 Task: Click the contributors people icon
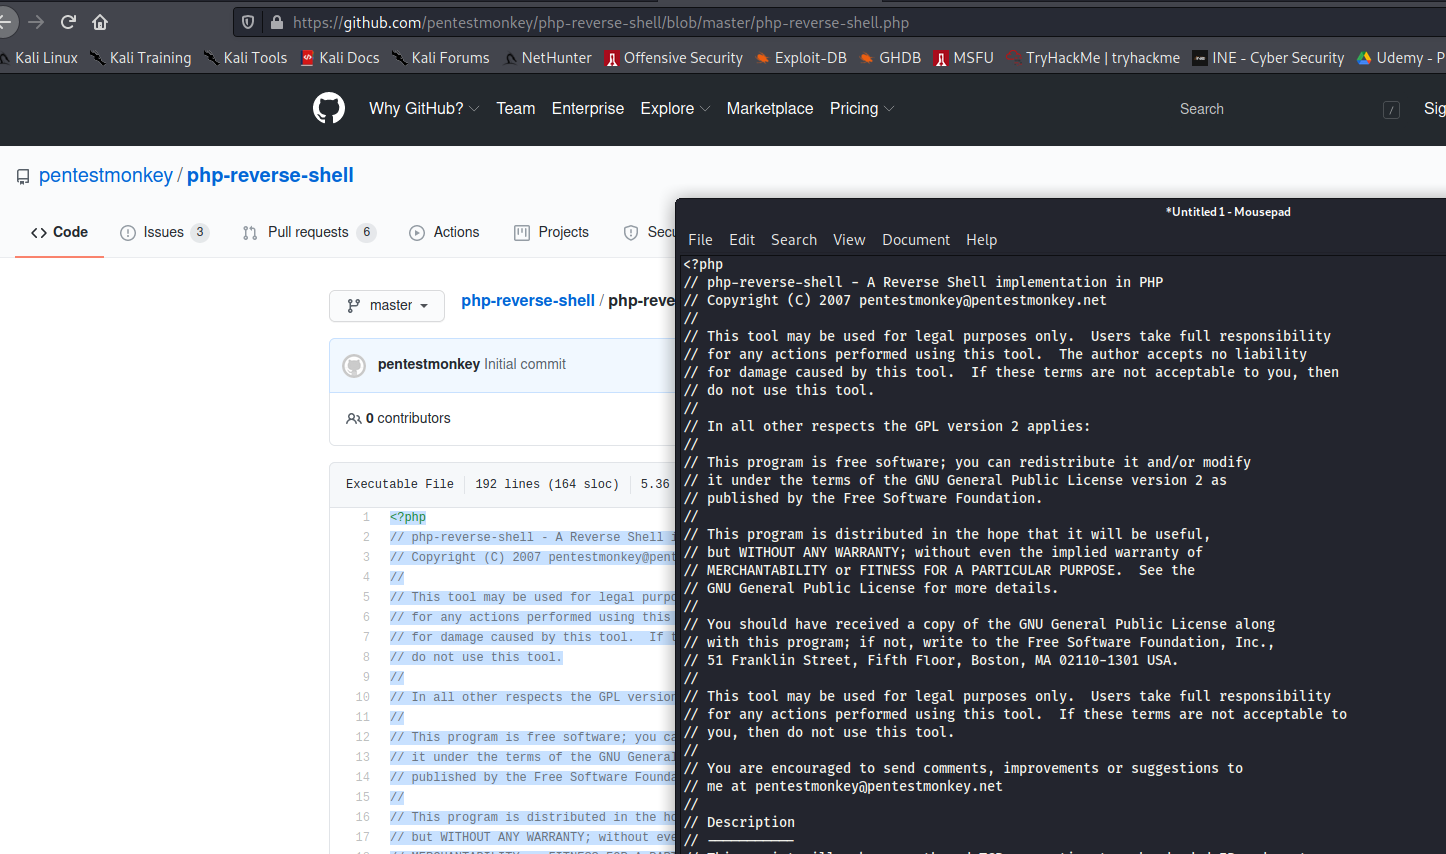pyautogui.click(x=354, y=418)
